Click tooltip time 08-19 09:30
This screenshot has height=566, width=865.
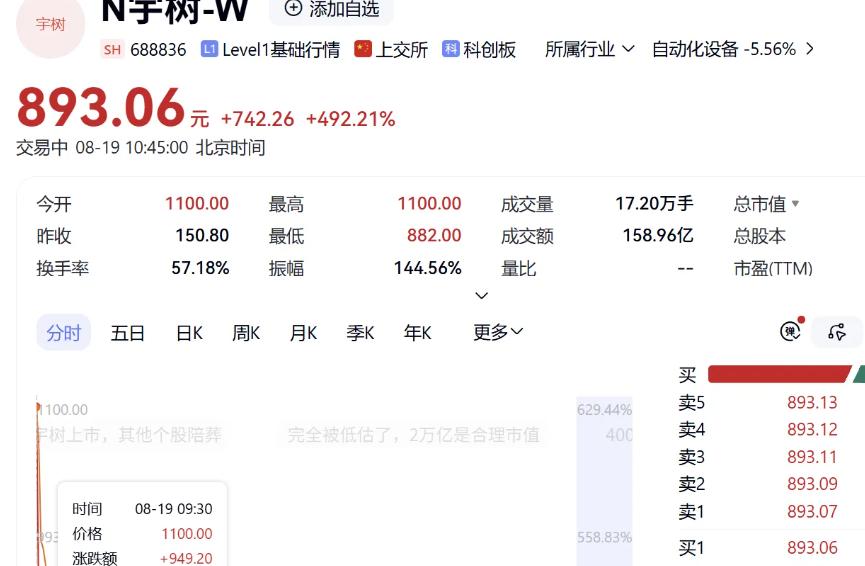point(174,509)
